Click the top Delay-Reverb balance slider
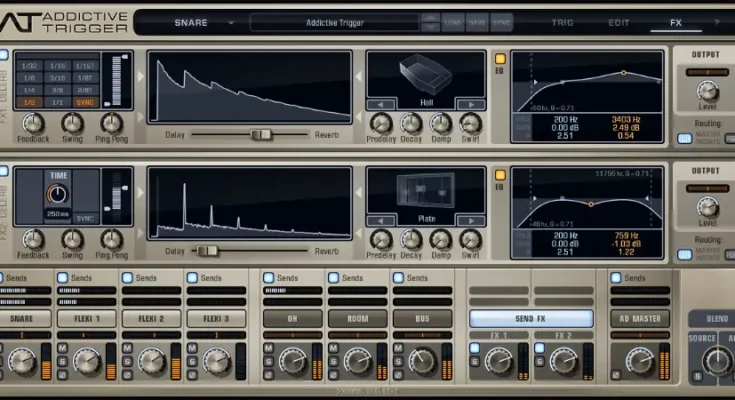The image size is (735, 400). 260,134
